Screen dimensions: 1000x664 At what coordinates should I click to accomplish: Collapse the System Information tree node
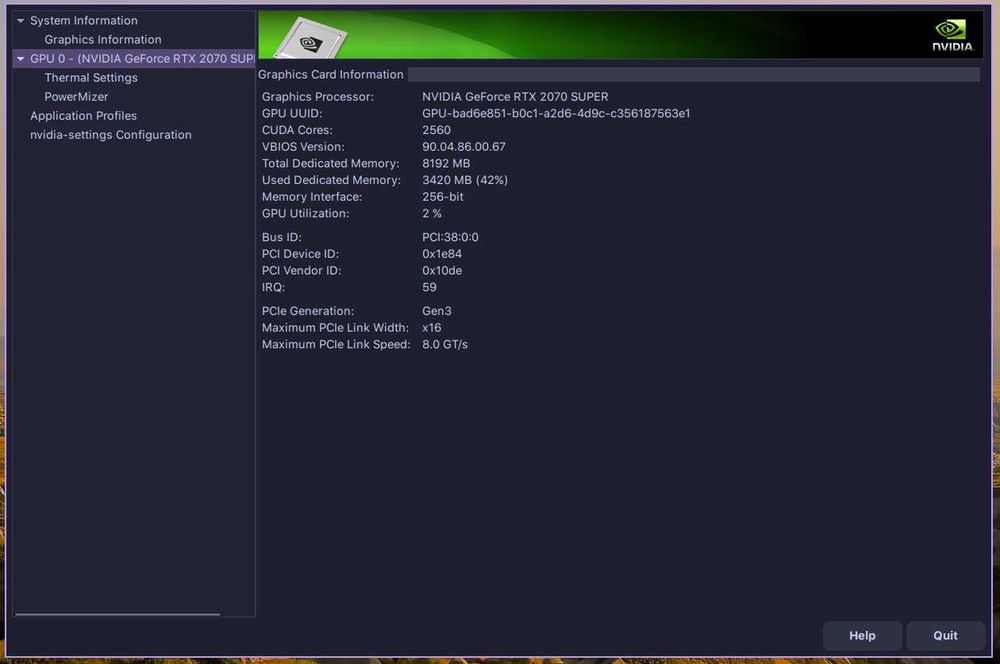click(20, 20)
